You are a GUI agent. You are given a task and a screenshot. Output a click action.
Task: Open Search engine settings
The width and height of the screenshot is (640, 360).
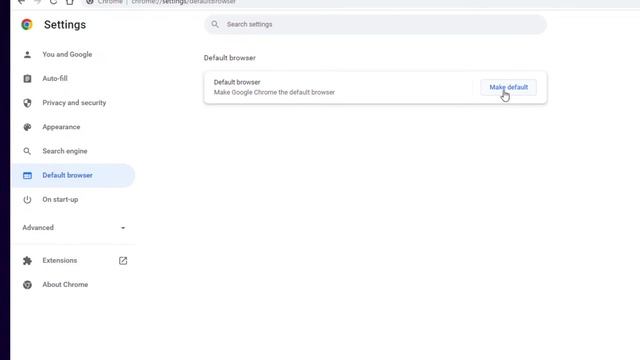[64, 151]
